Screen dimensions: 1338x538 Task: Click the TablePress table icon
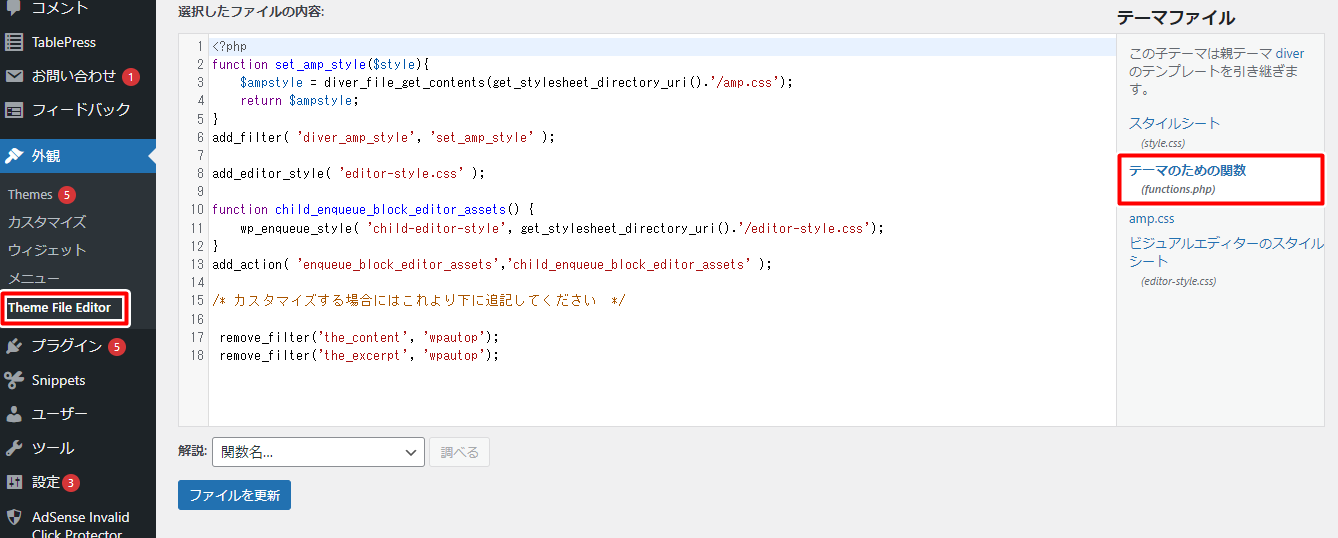coord(14,42)
